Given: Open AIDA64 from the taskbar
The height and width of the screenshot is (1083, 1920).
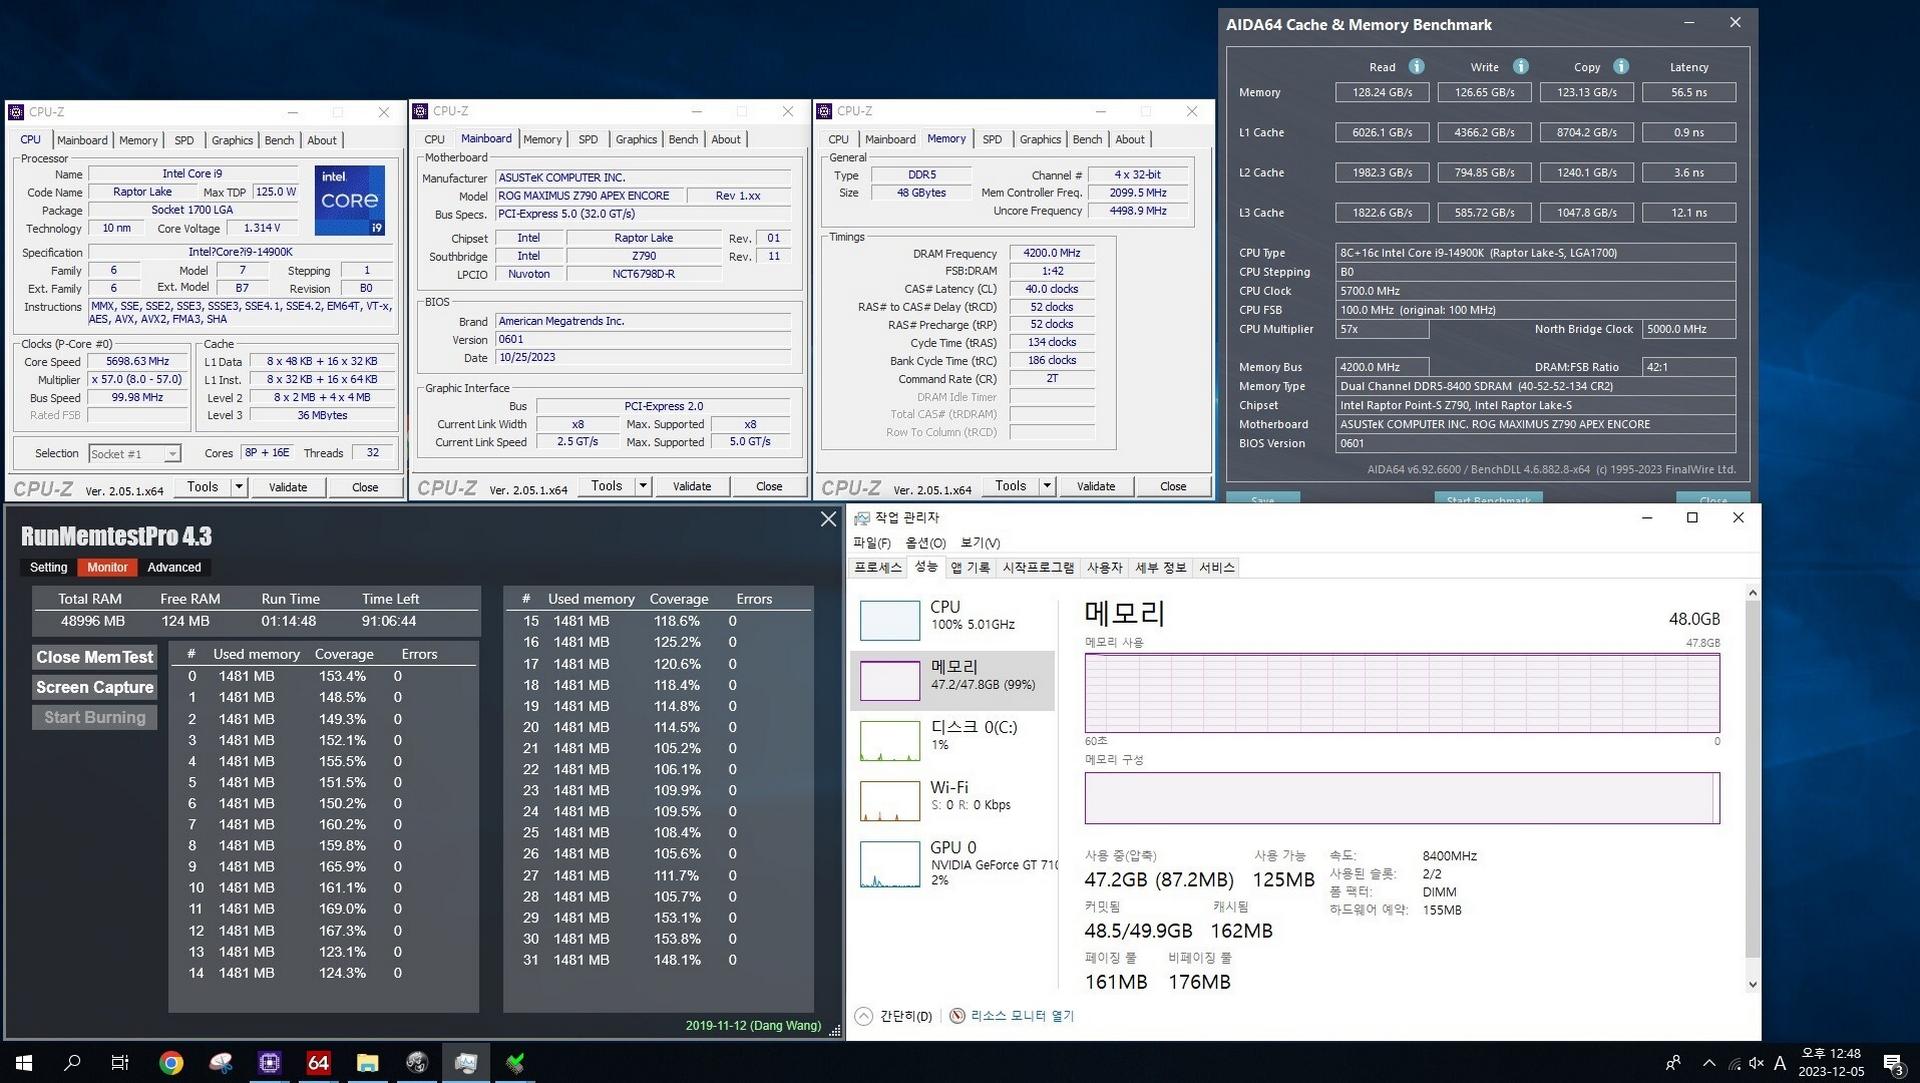Looking at the screenshot, I should pyautogui.click(x=318, y=1063).
